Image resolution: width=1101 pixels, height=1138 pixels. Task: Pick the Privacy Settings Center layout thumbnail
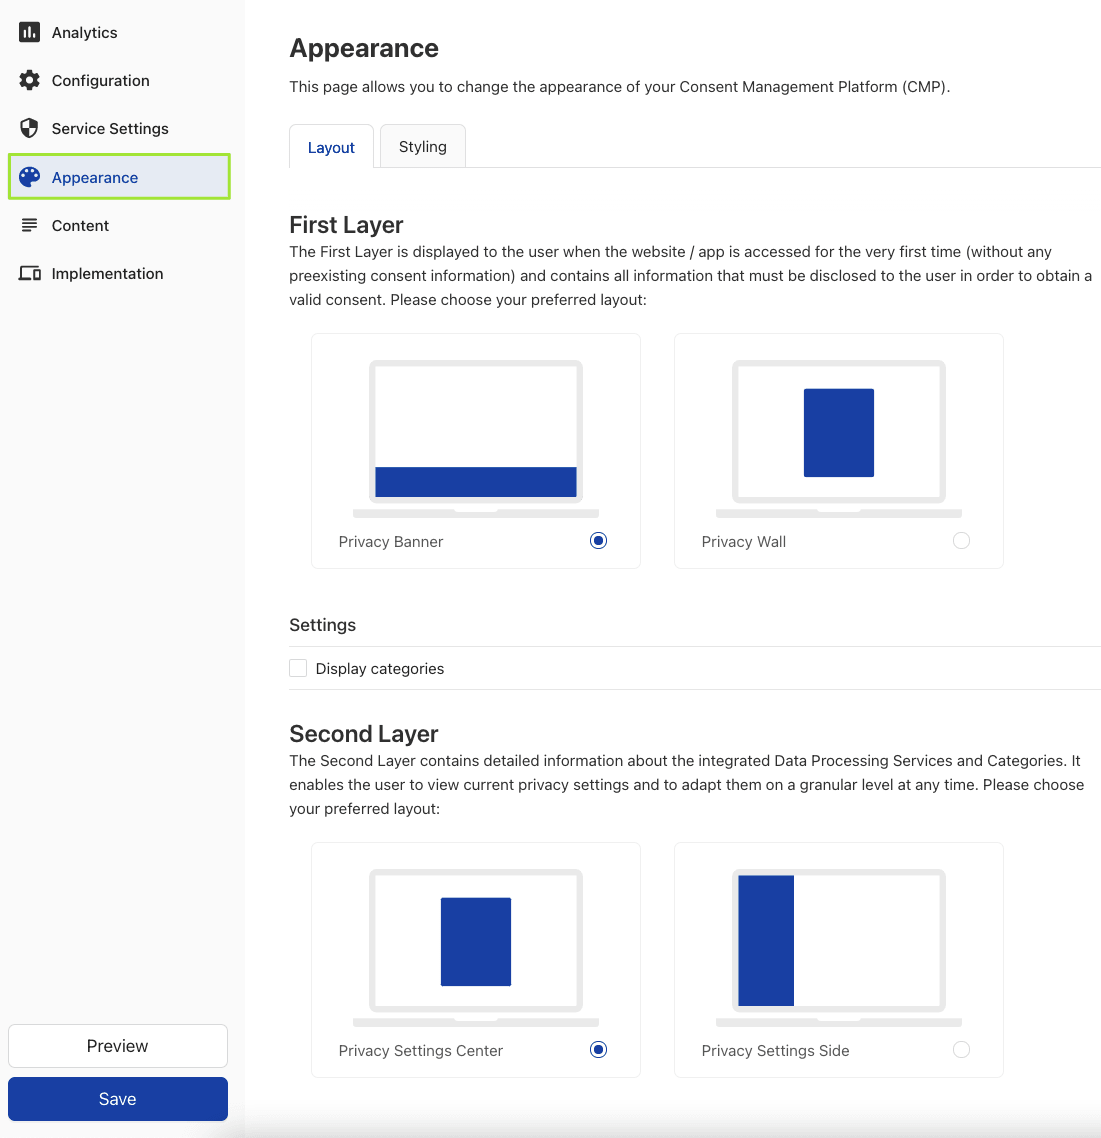pos(476,946)
